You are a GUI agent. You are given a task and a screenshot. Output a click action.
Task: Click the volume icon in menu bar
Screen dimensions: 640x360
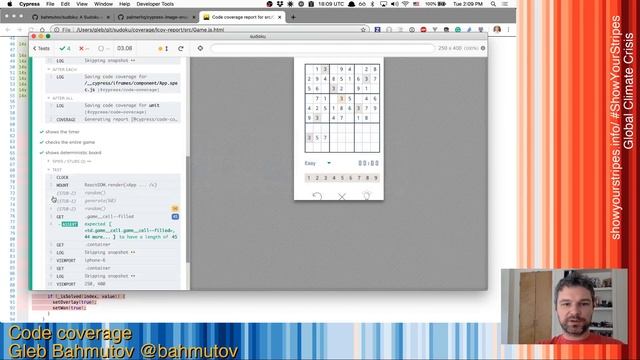click(395, 4)
